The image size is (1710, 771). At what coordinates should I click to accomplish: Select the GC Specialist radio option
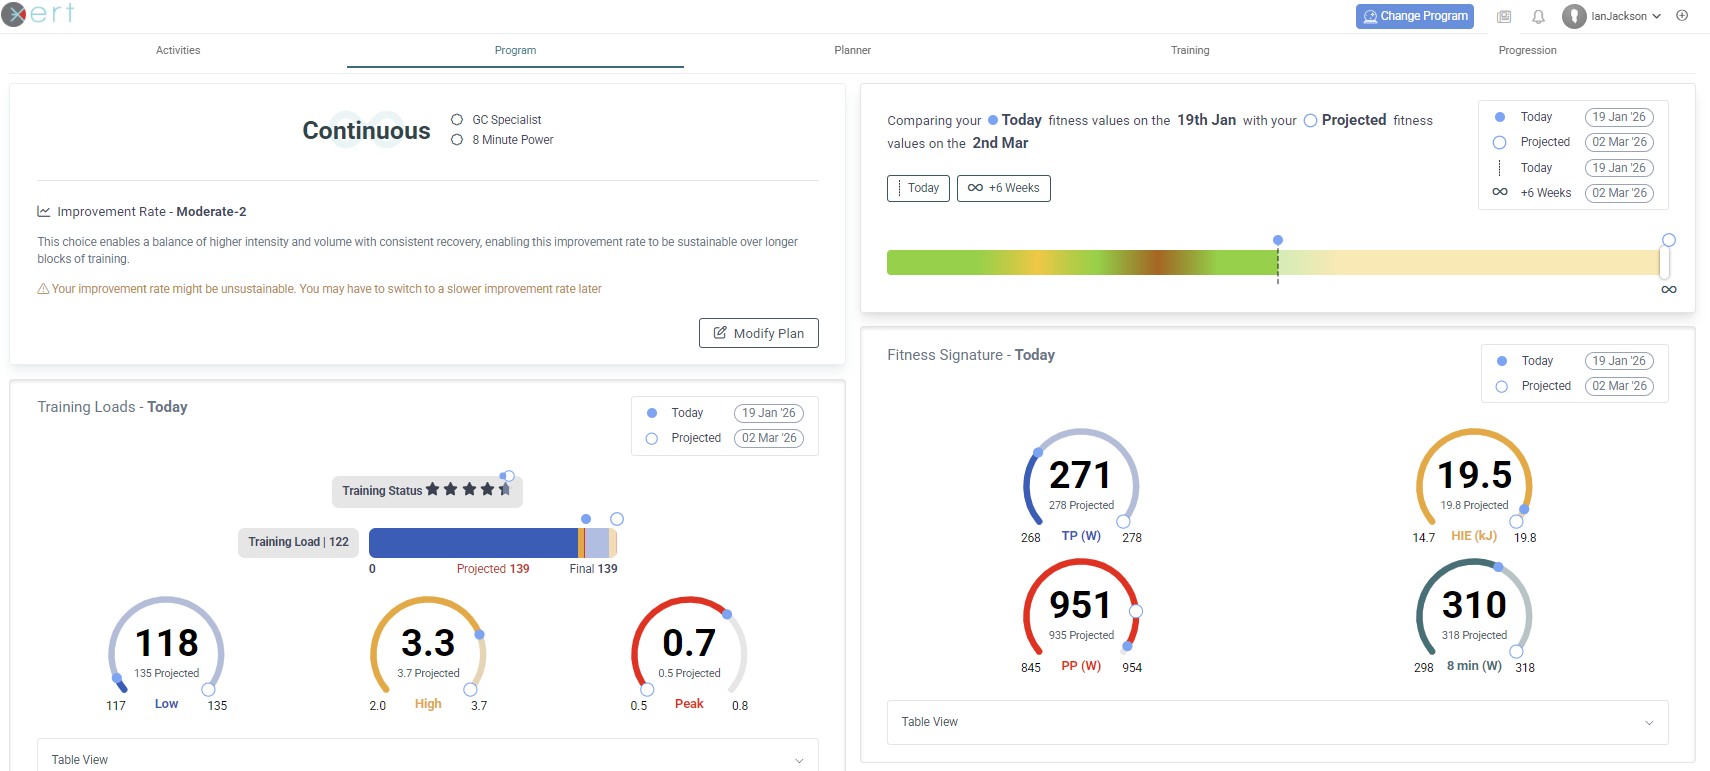457,120
